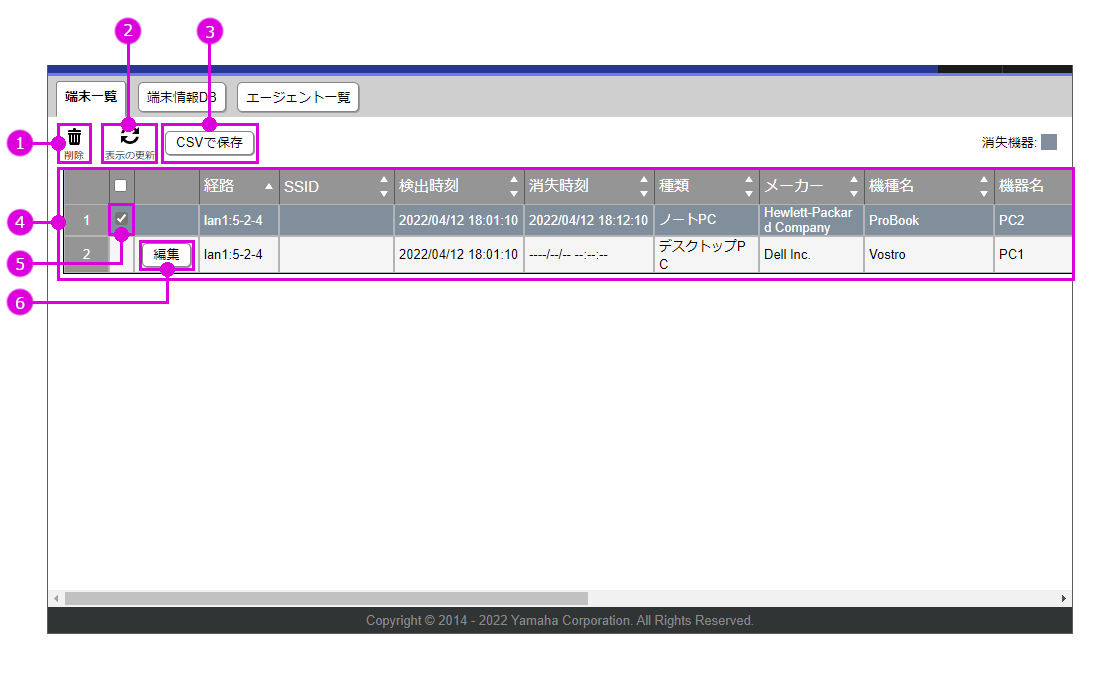Switch to the 端末情報DB tab
Viewport: 1120px width, 700px height.
pos(181,97)
